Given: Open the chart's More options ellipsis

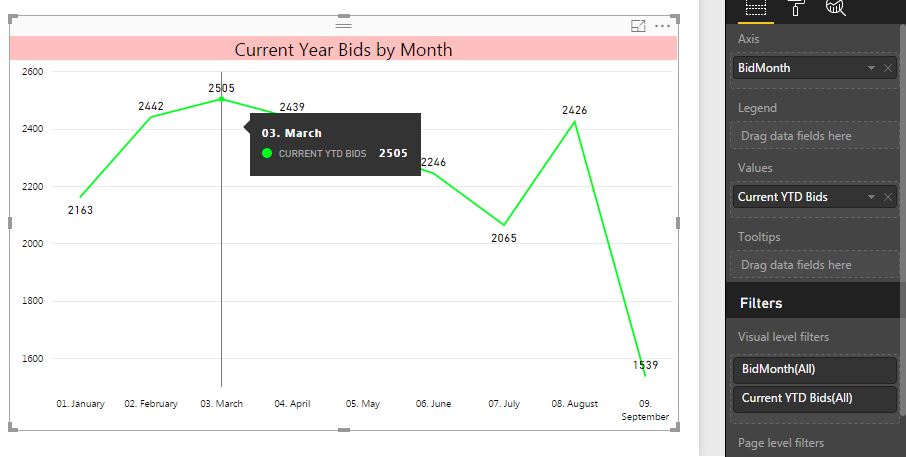Looking at the screenshot, I should 662,26.
